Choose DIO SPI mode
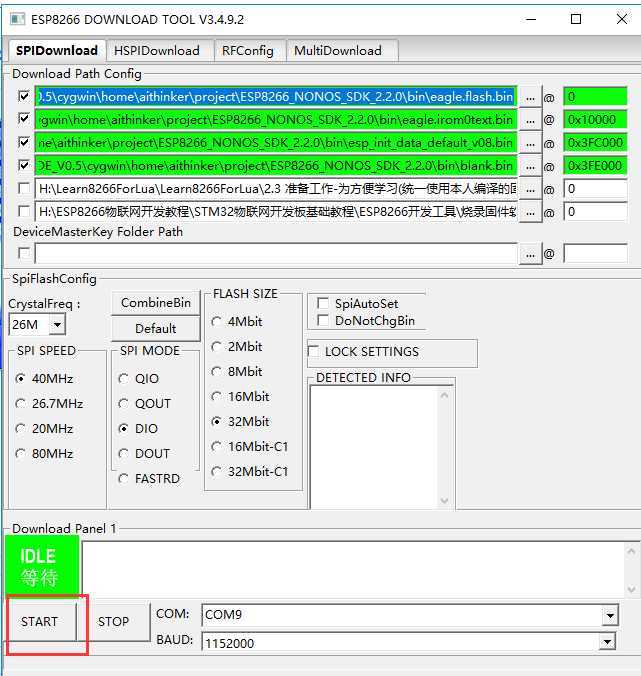641x676 pixels. click(123, 429)
